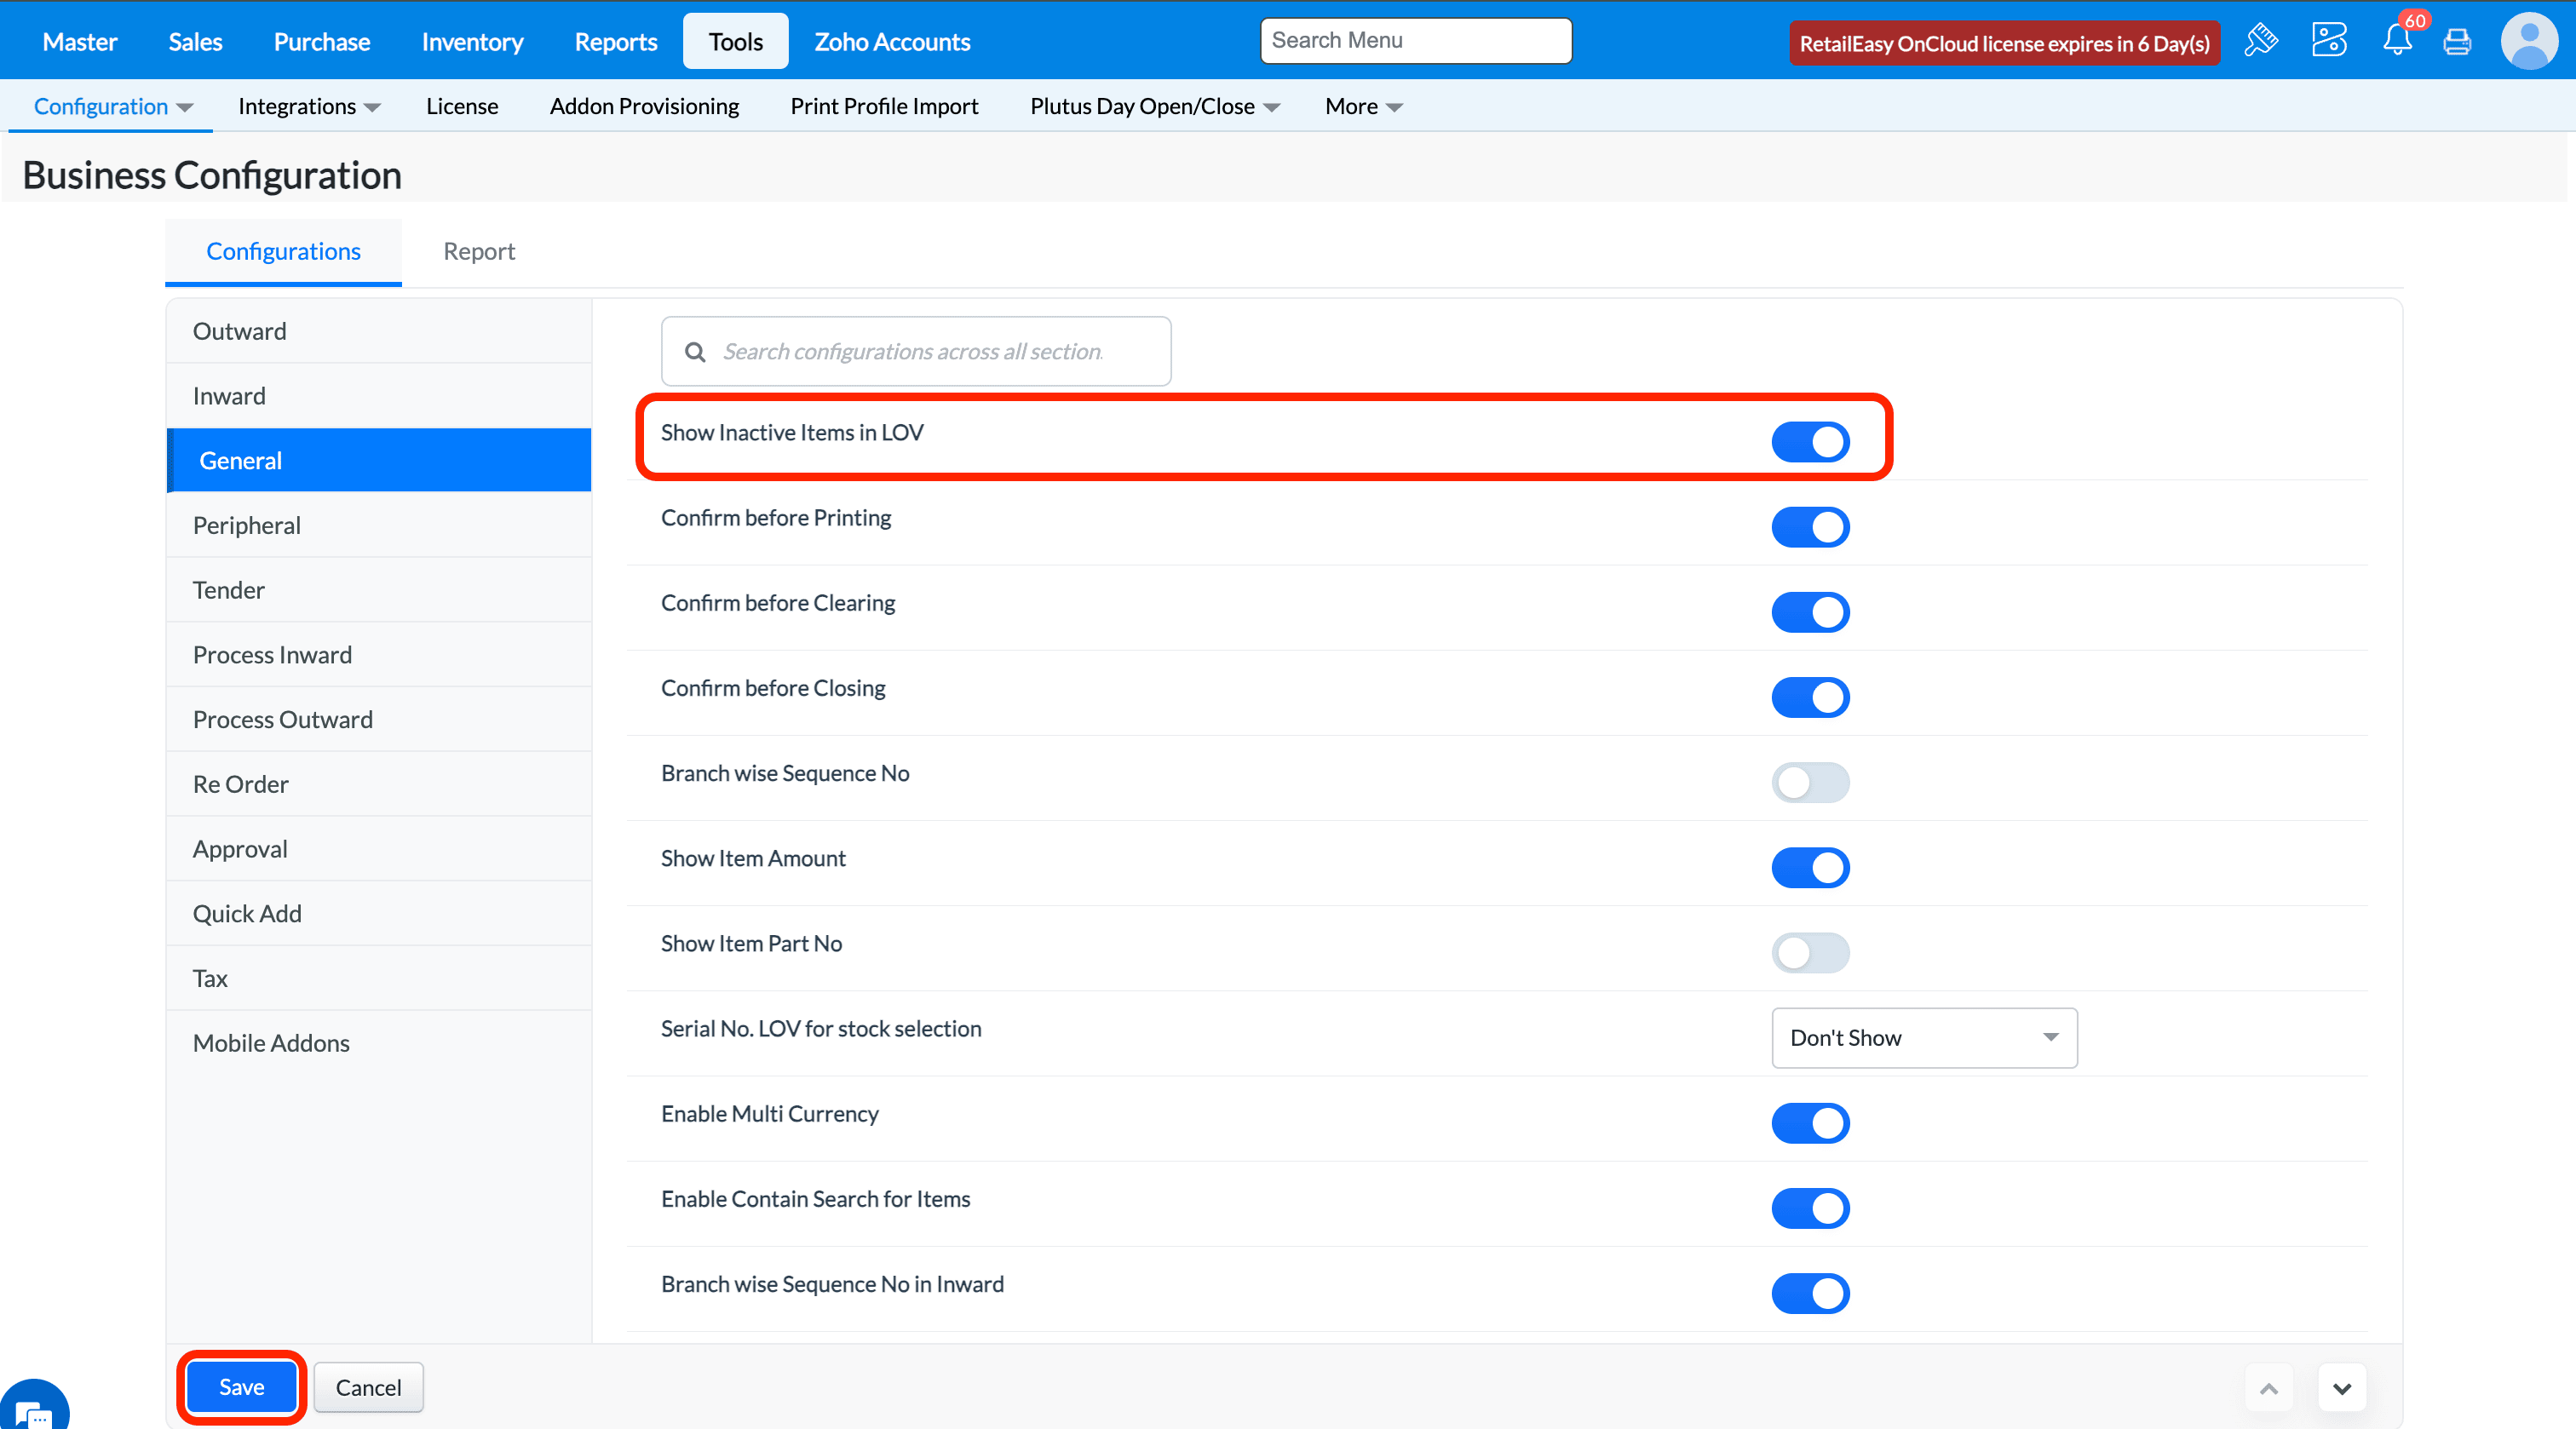Click the paintbrush theme icon

point(2261,41)
